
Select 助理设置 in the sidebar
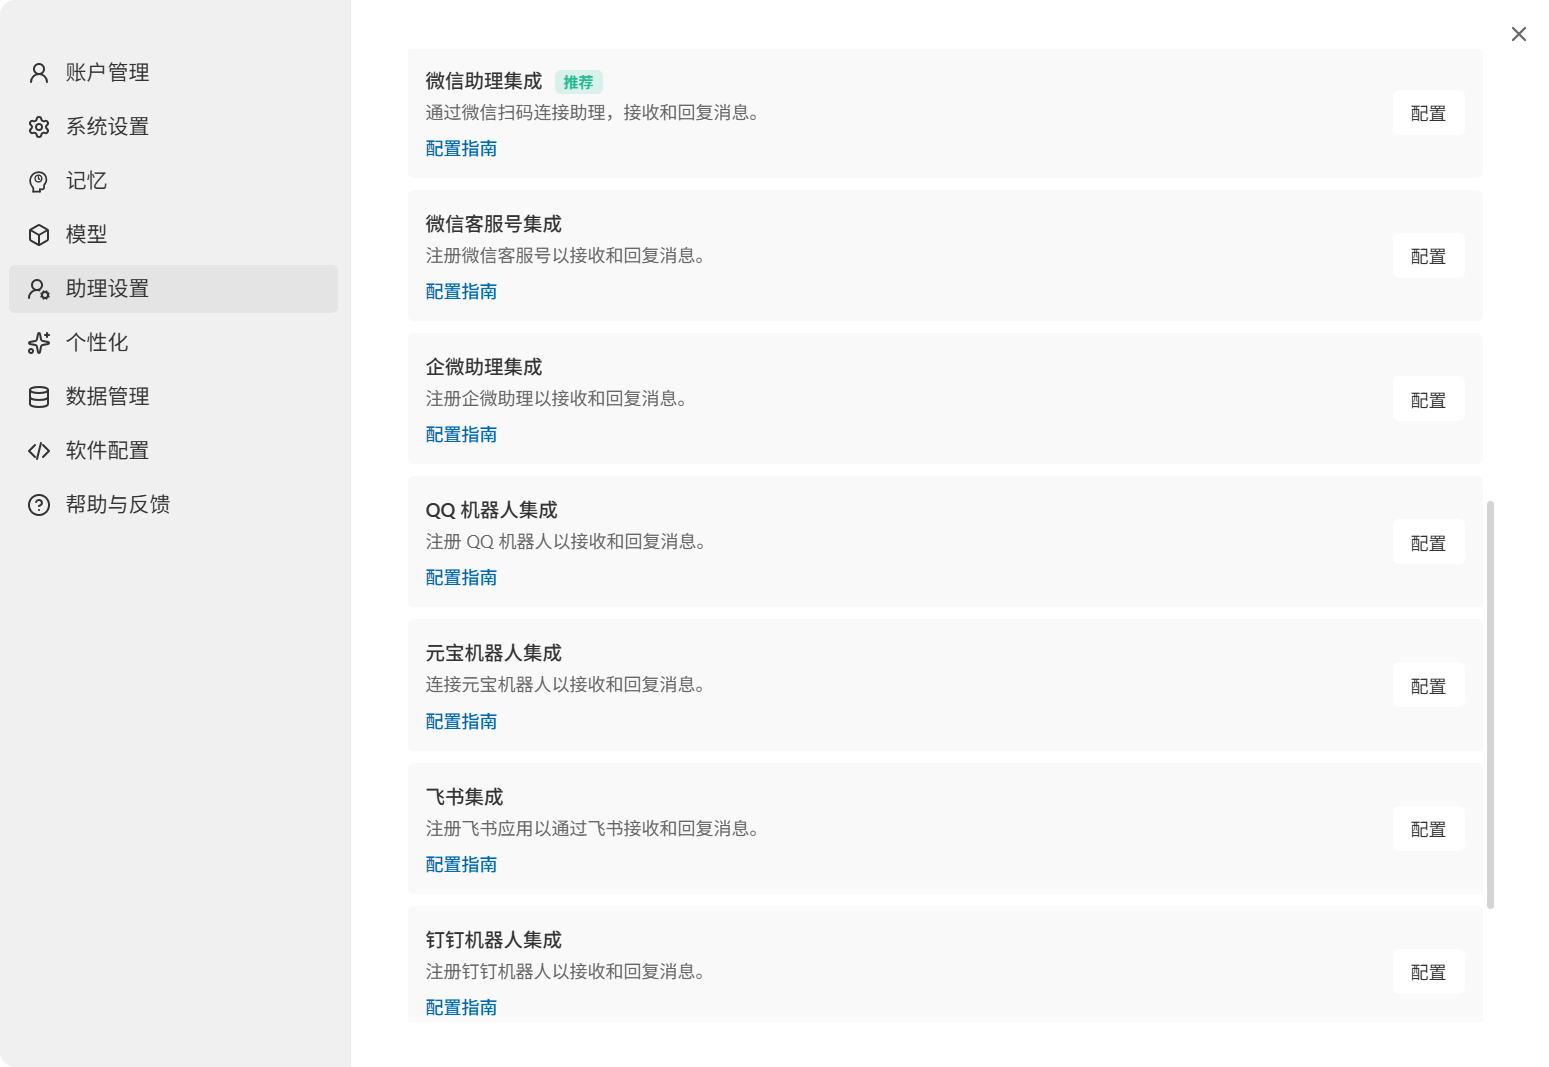click(173, 289)
